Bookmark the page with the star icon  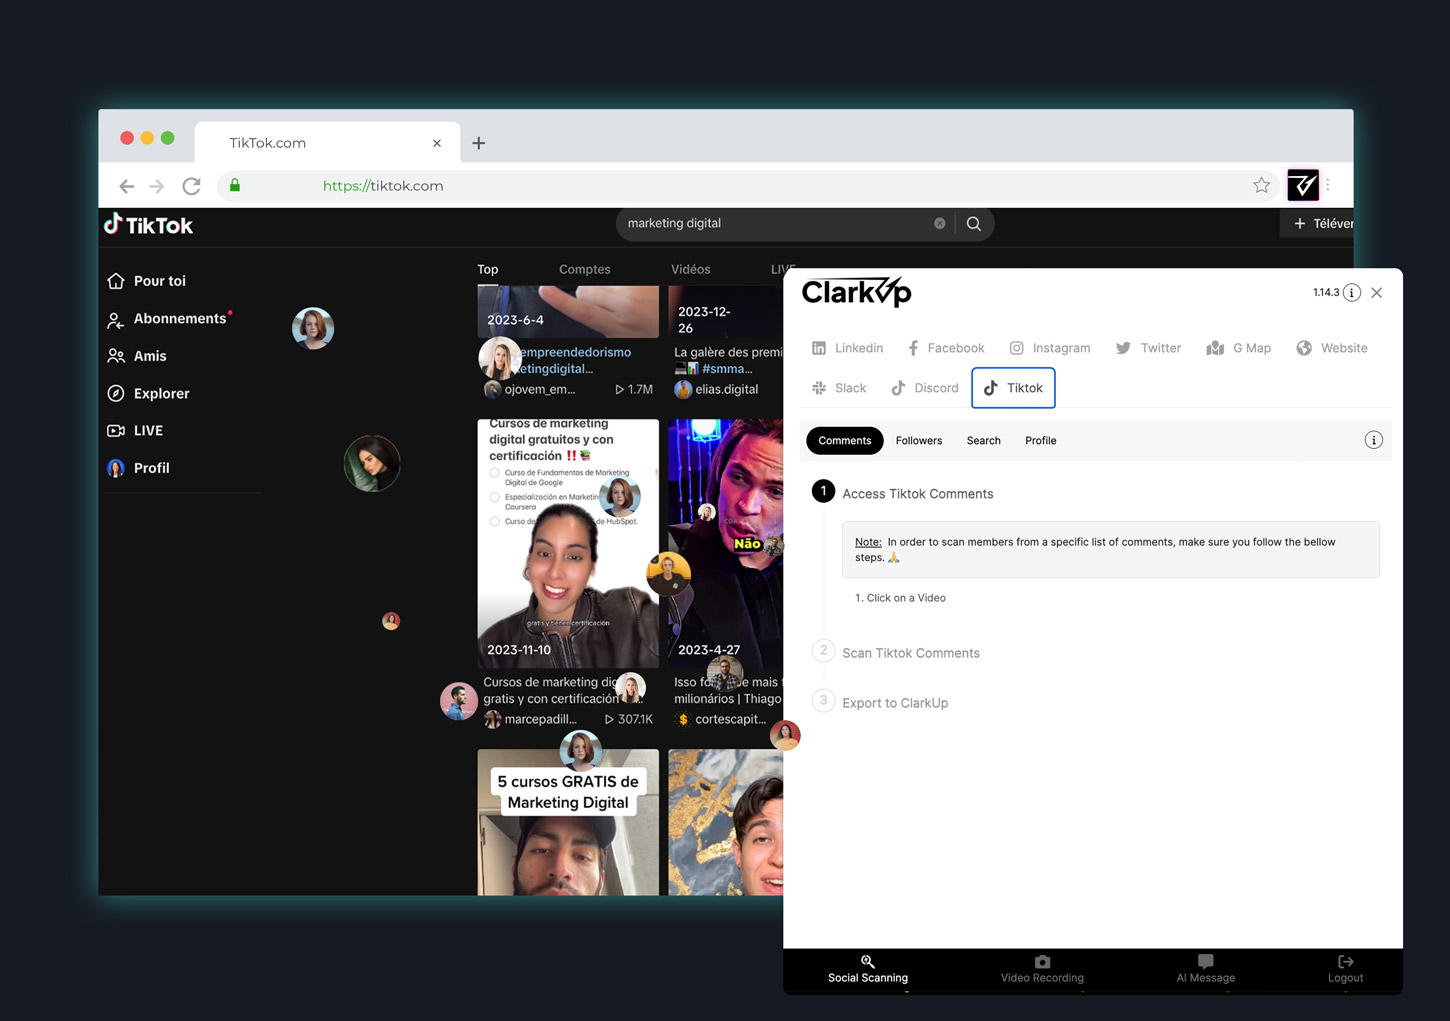click(1262, 185)
